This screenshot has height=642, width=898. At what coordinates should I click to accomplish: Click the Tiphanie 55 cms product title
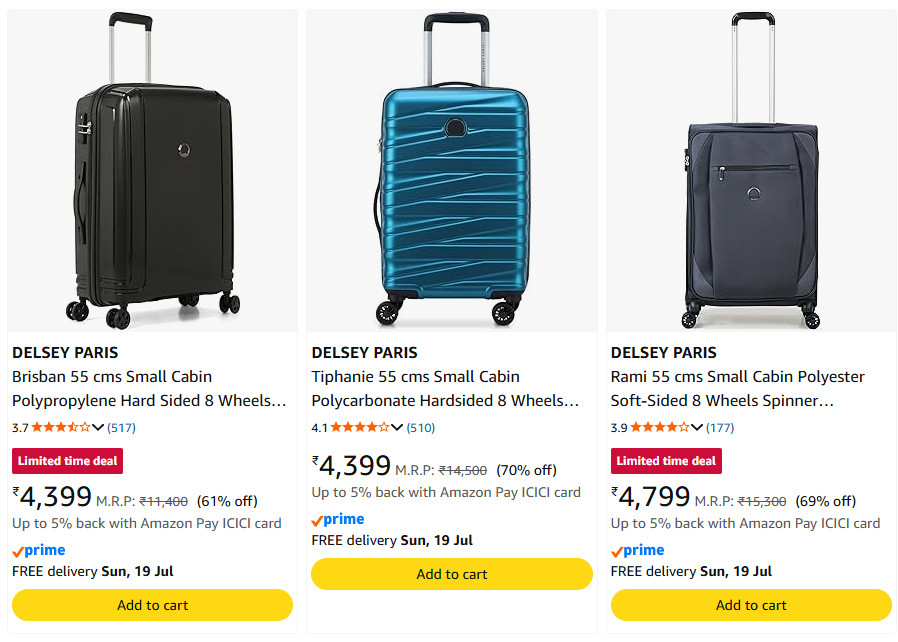[445, 389]
